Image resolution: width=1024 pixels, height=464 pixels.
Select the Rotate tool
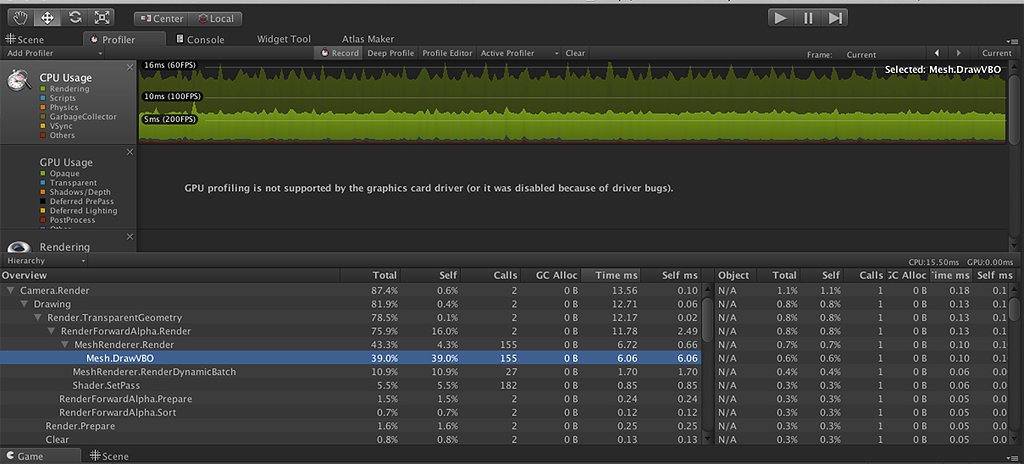pos(75,18)
